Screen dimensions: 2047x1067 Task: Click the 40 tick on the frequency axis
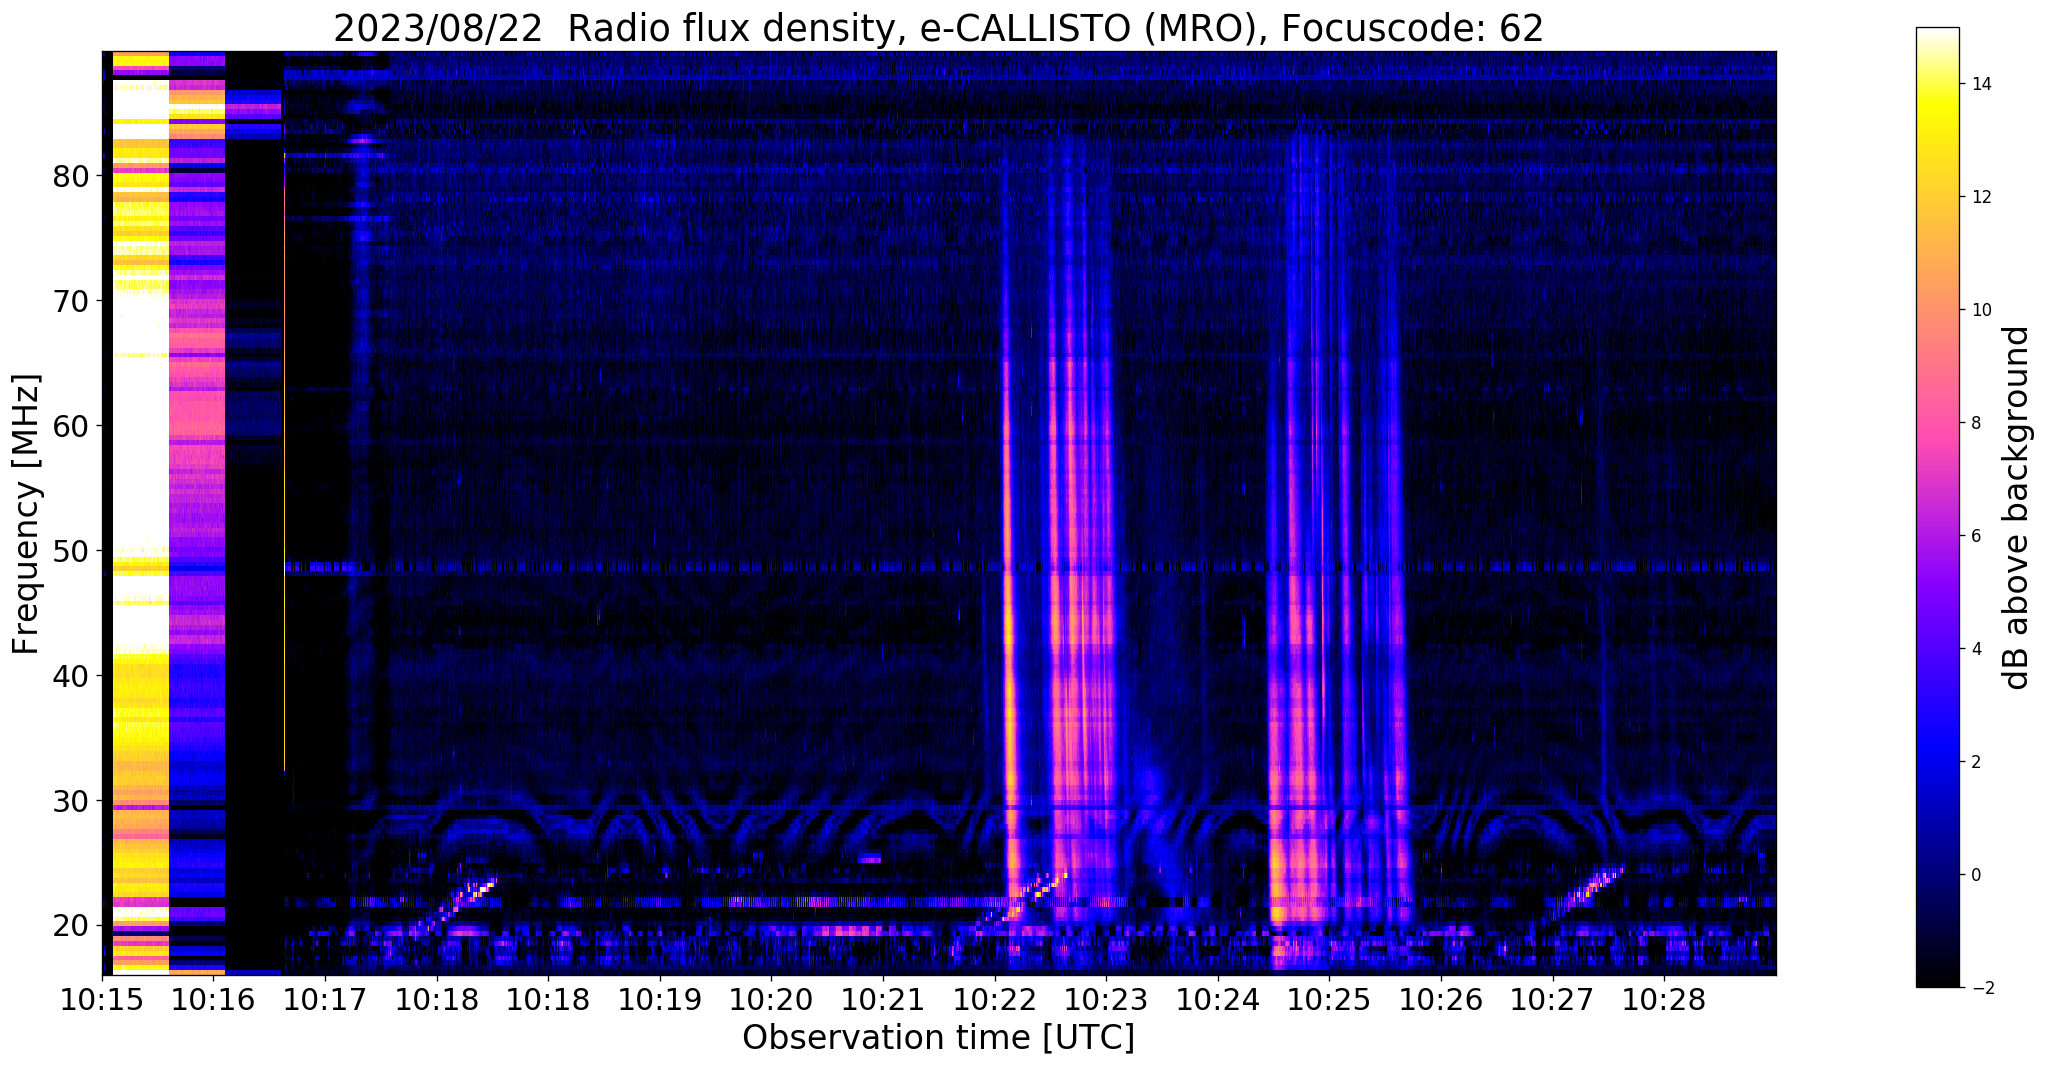pos(71,676)
